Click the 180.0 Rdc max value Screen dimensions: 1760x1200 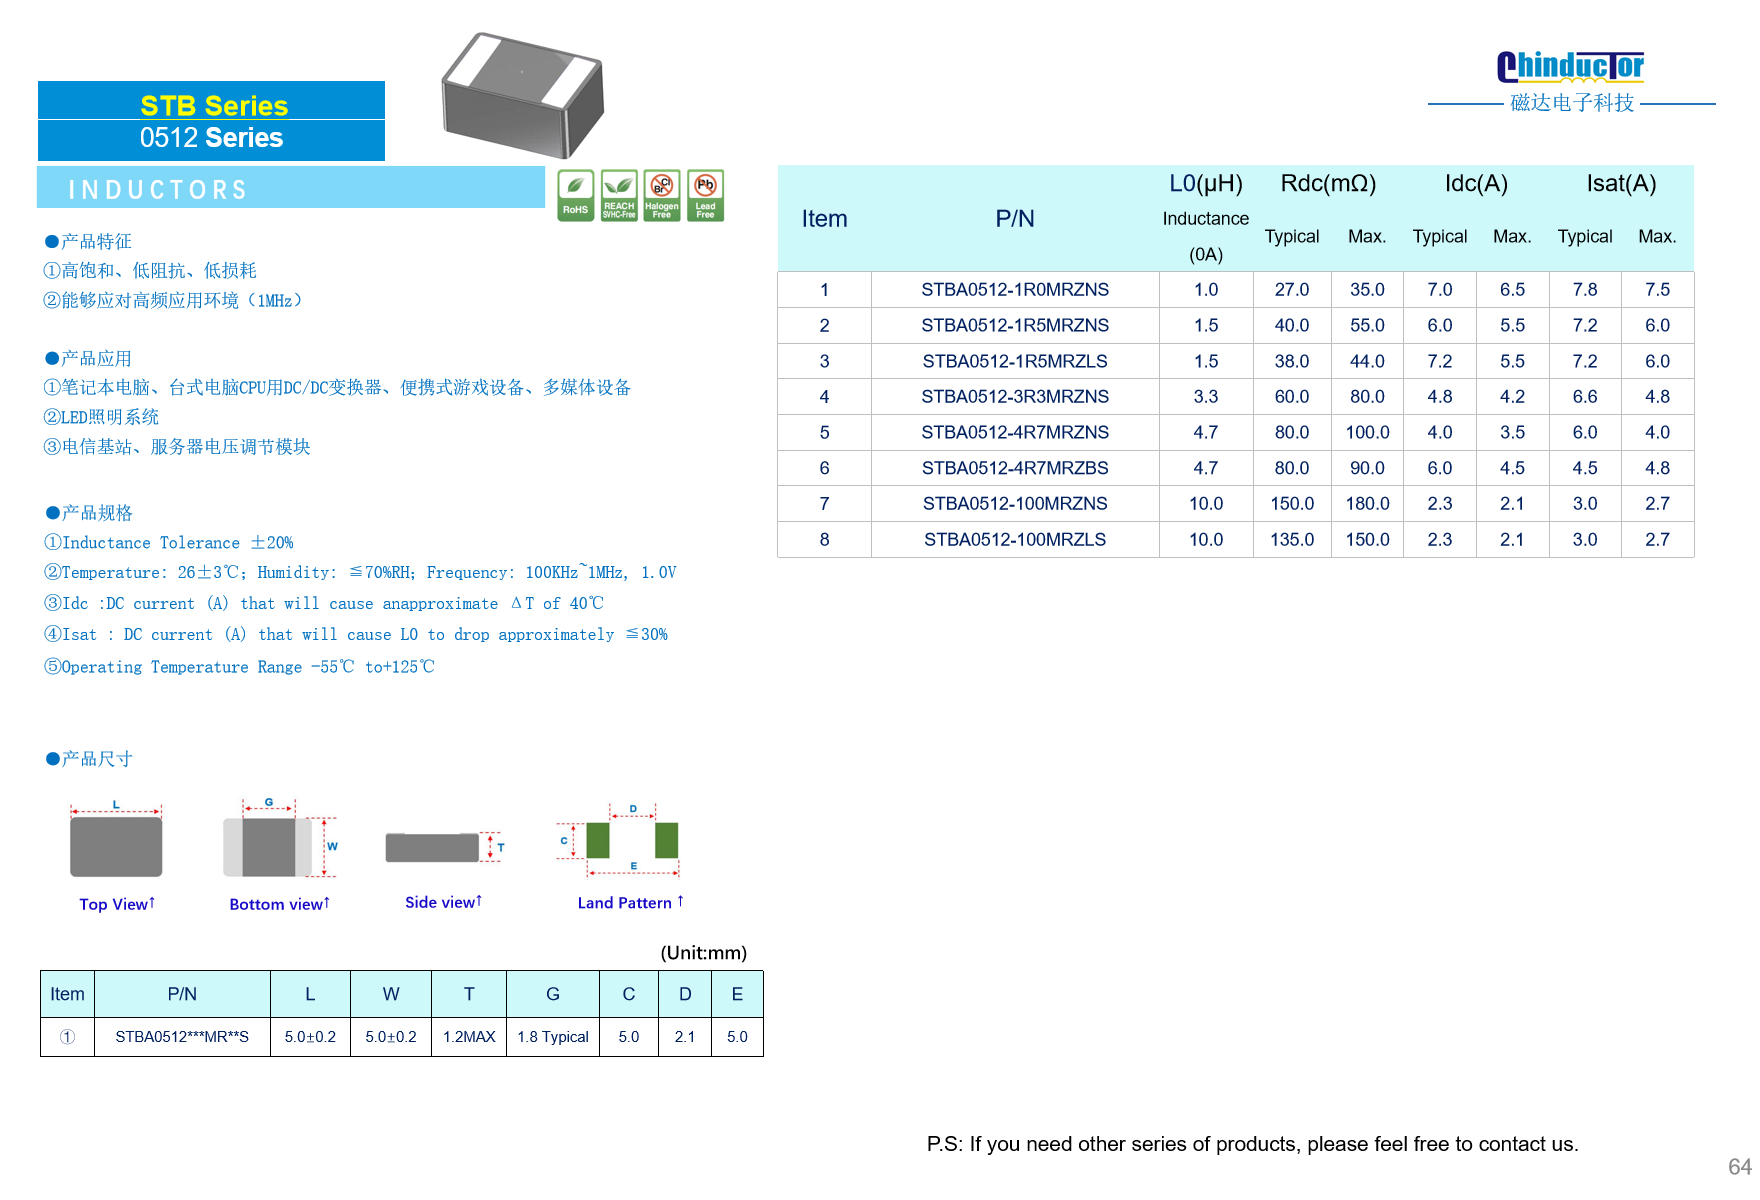pos(1367,504)
